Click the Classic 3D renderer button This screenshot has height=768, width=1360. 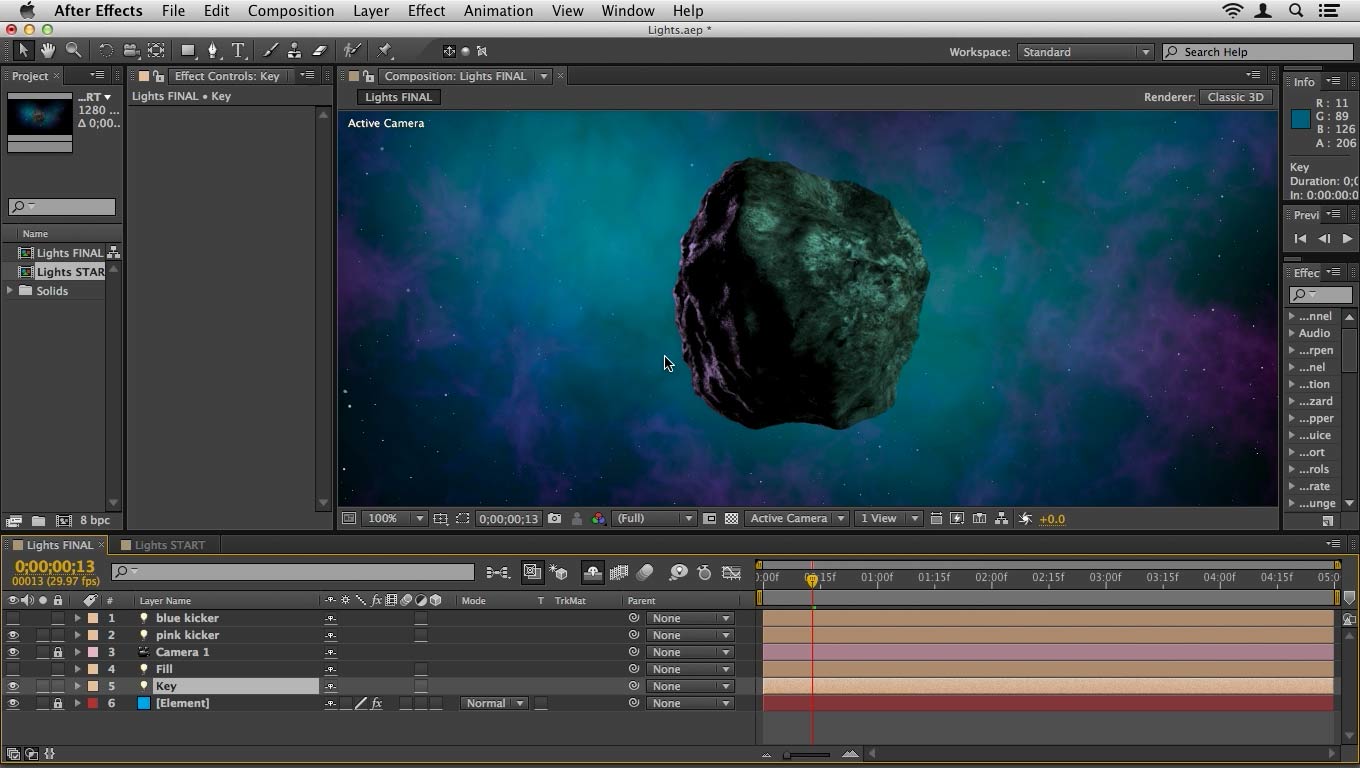click(1235, 97)
